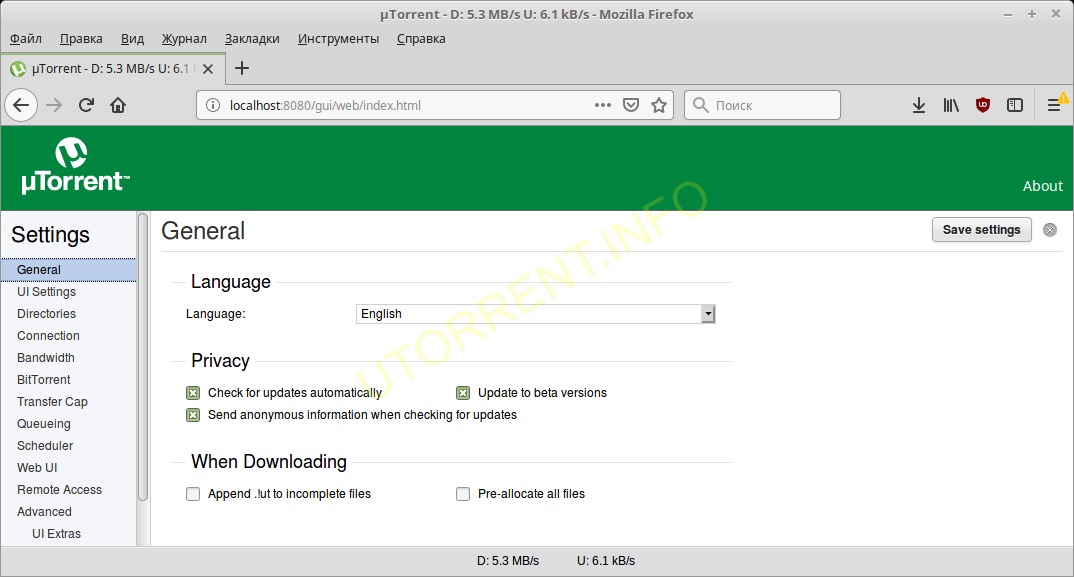Image resolution: width=1074 pixels, height=577 pixels.
Task: Click the settings sidebar scrollbar
Action: click(x=142, y=357)
